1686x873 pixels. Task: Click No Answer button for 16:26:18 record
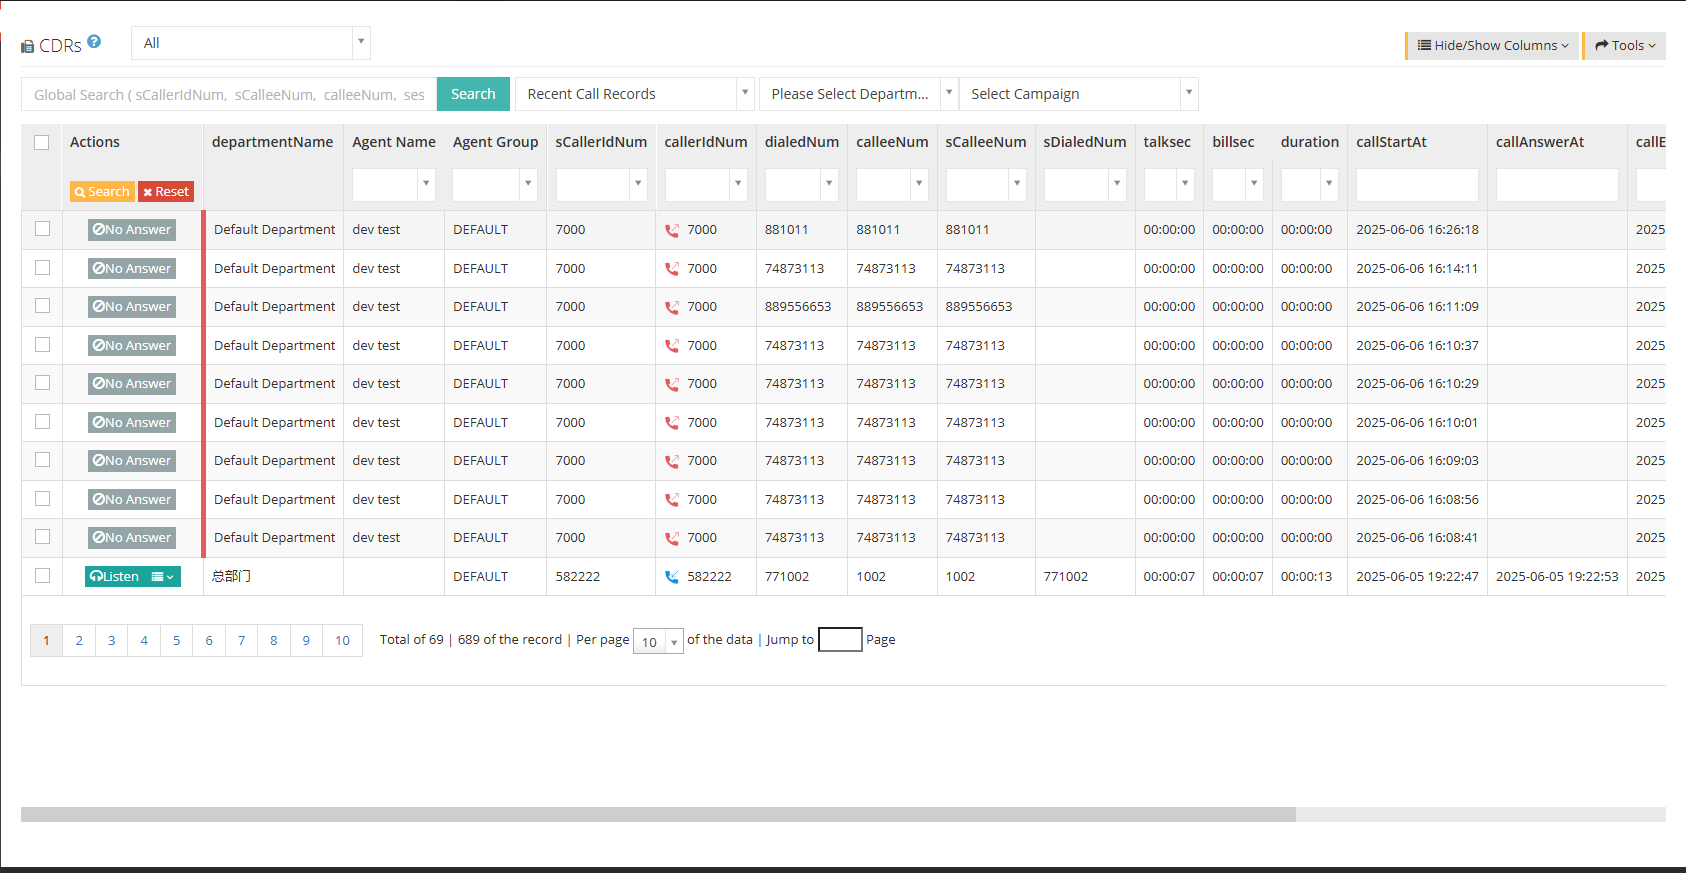[x=132, y=230]
